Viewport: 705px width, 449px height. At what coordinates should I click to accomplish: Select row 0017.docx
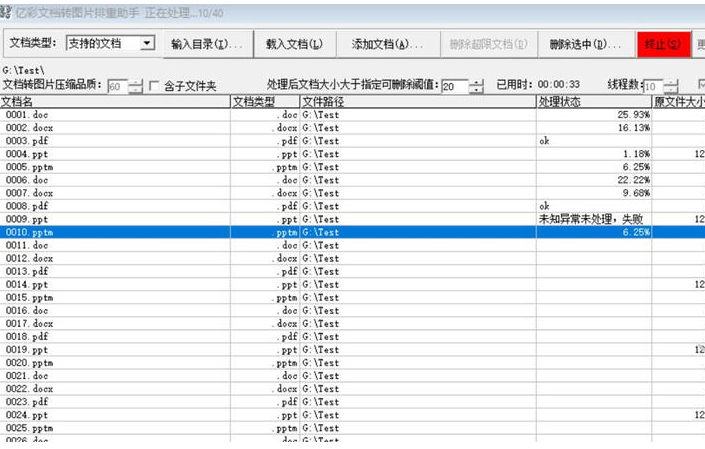[352, 324]
